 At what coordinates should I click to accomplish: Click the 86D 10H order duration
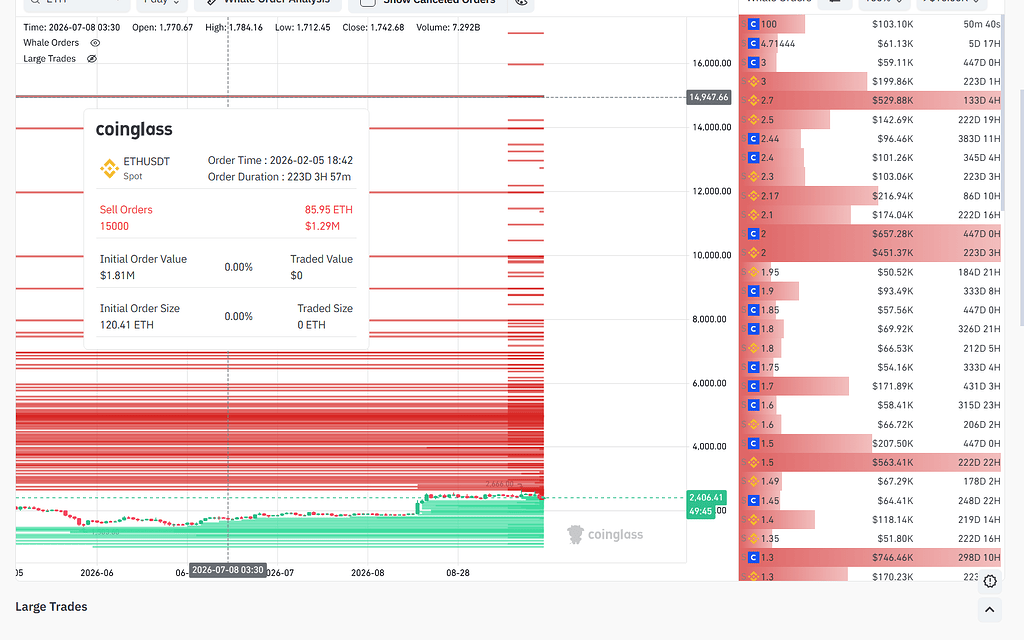(x=982, y=196)
